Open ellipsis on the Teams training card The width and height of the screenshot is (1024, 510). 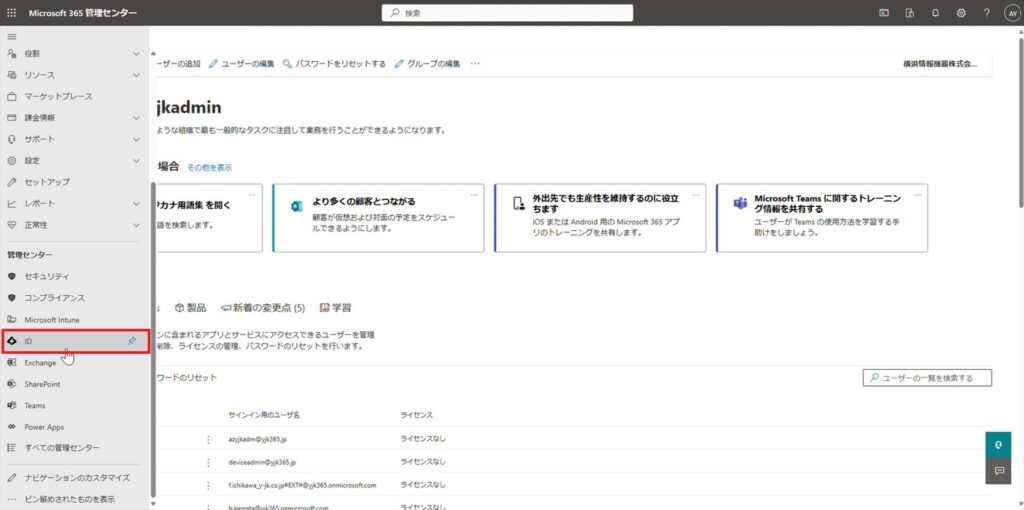(x=918, y=195)
